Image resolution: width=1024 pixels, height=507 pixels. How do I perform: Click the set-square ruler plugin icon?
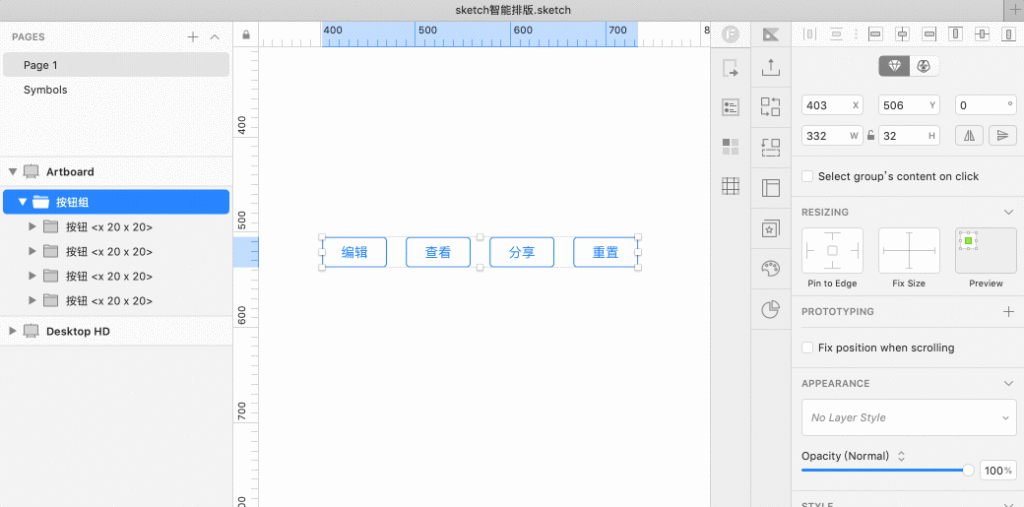(771, 35)
